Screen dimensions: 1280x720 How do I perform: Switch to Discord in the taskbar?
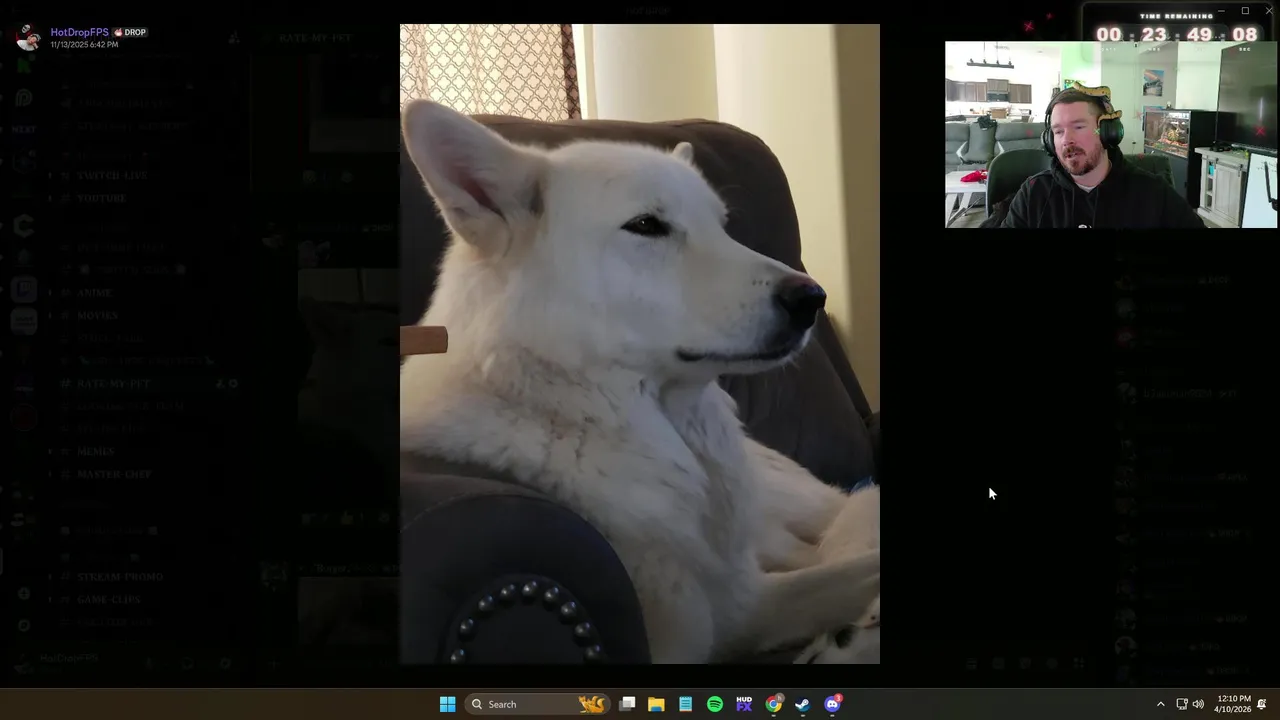[832, 704]
